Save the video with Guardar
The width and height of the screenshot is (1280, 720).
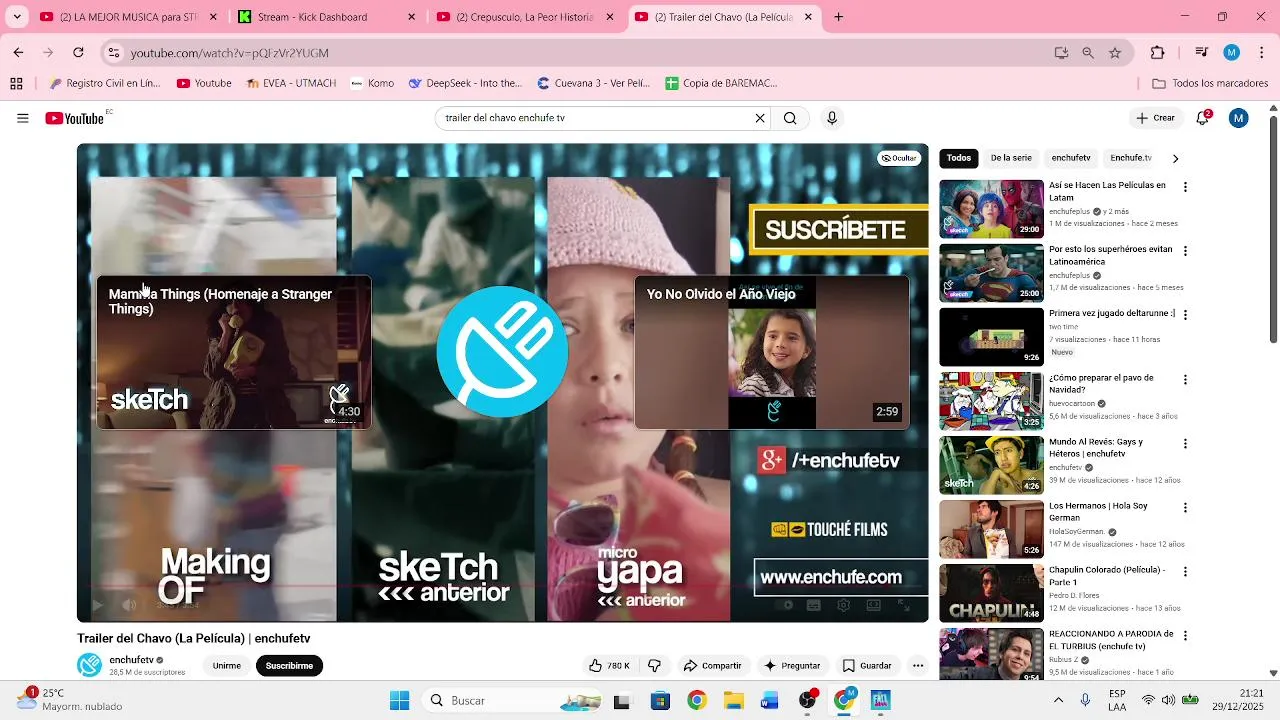pos(866,666)
